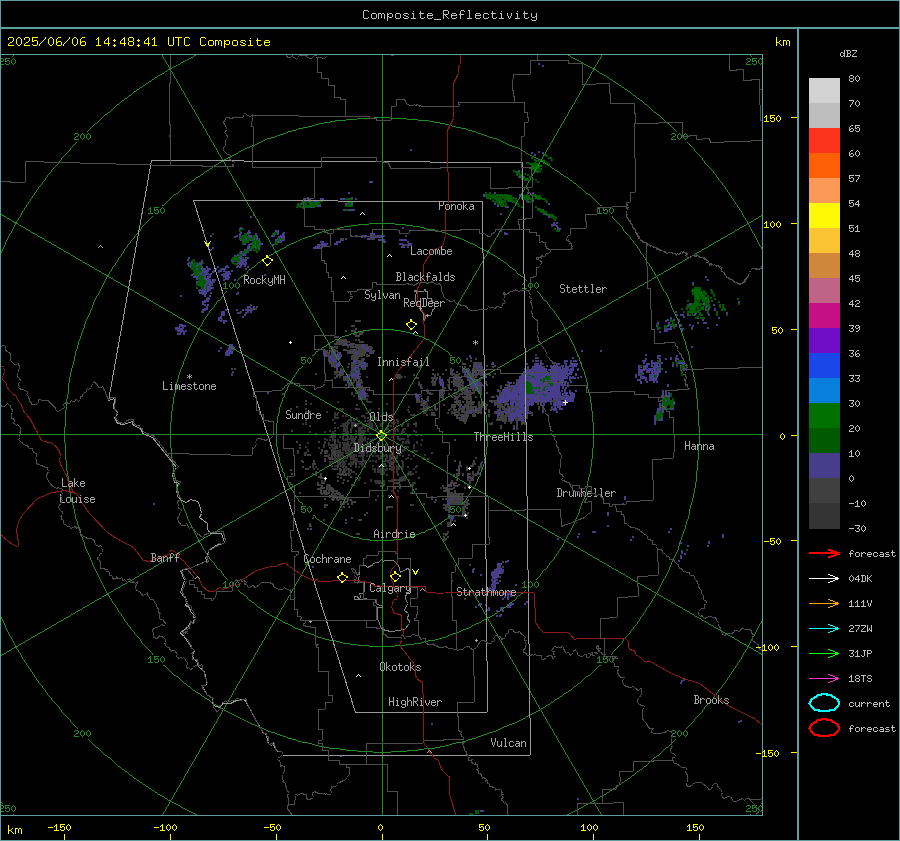Click the cyan current ellipse in legend
900x841 pixels.
[x=824, y=703]
